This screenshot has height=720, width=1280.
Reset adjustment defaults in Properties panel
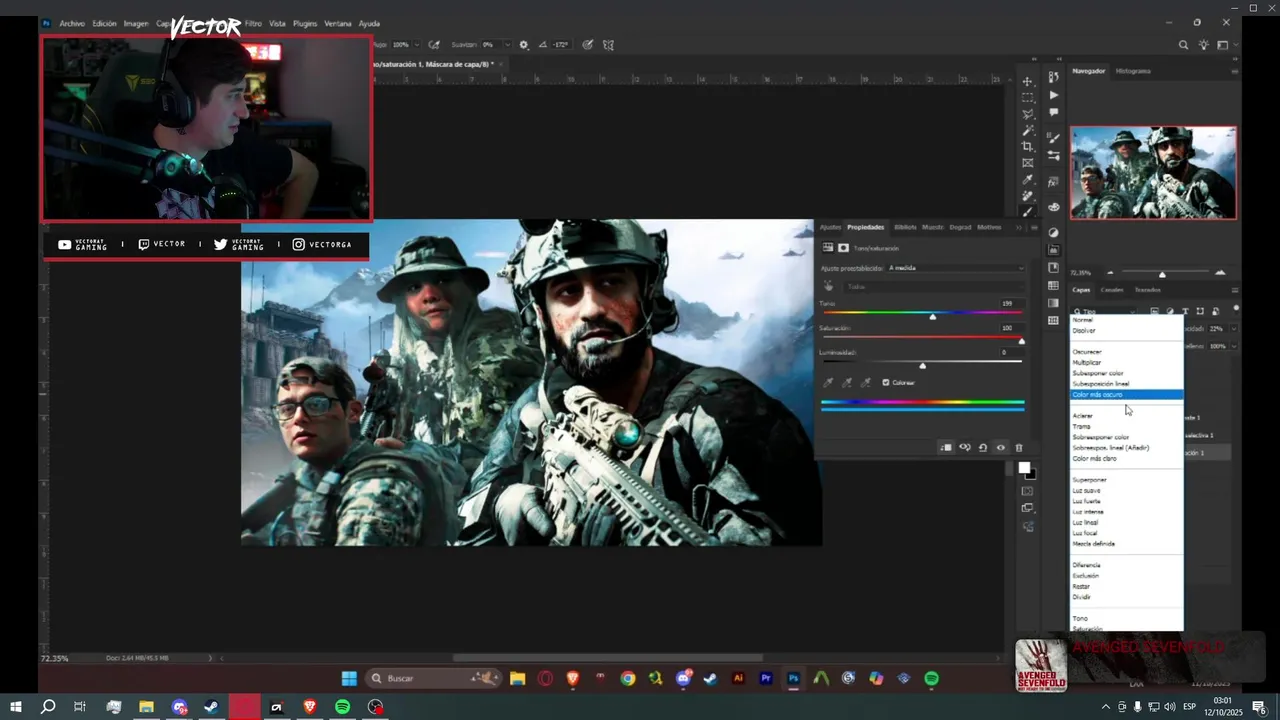[x=983, y=448]
